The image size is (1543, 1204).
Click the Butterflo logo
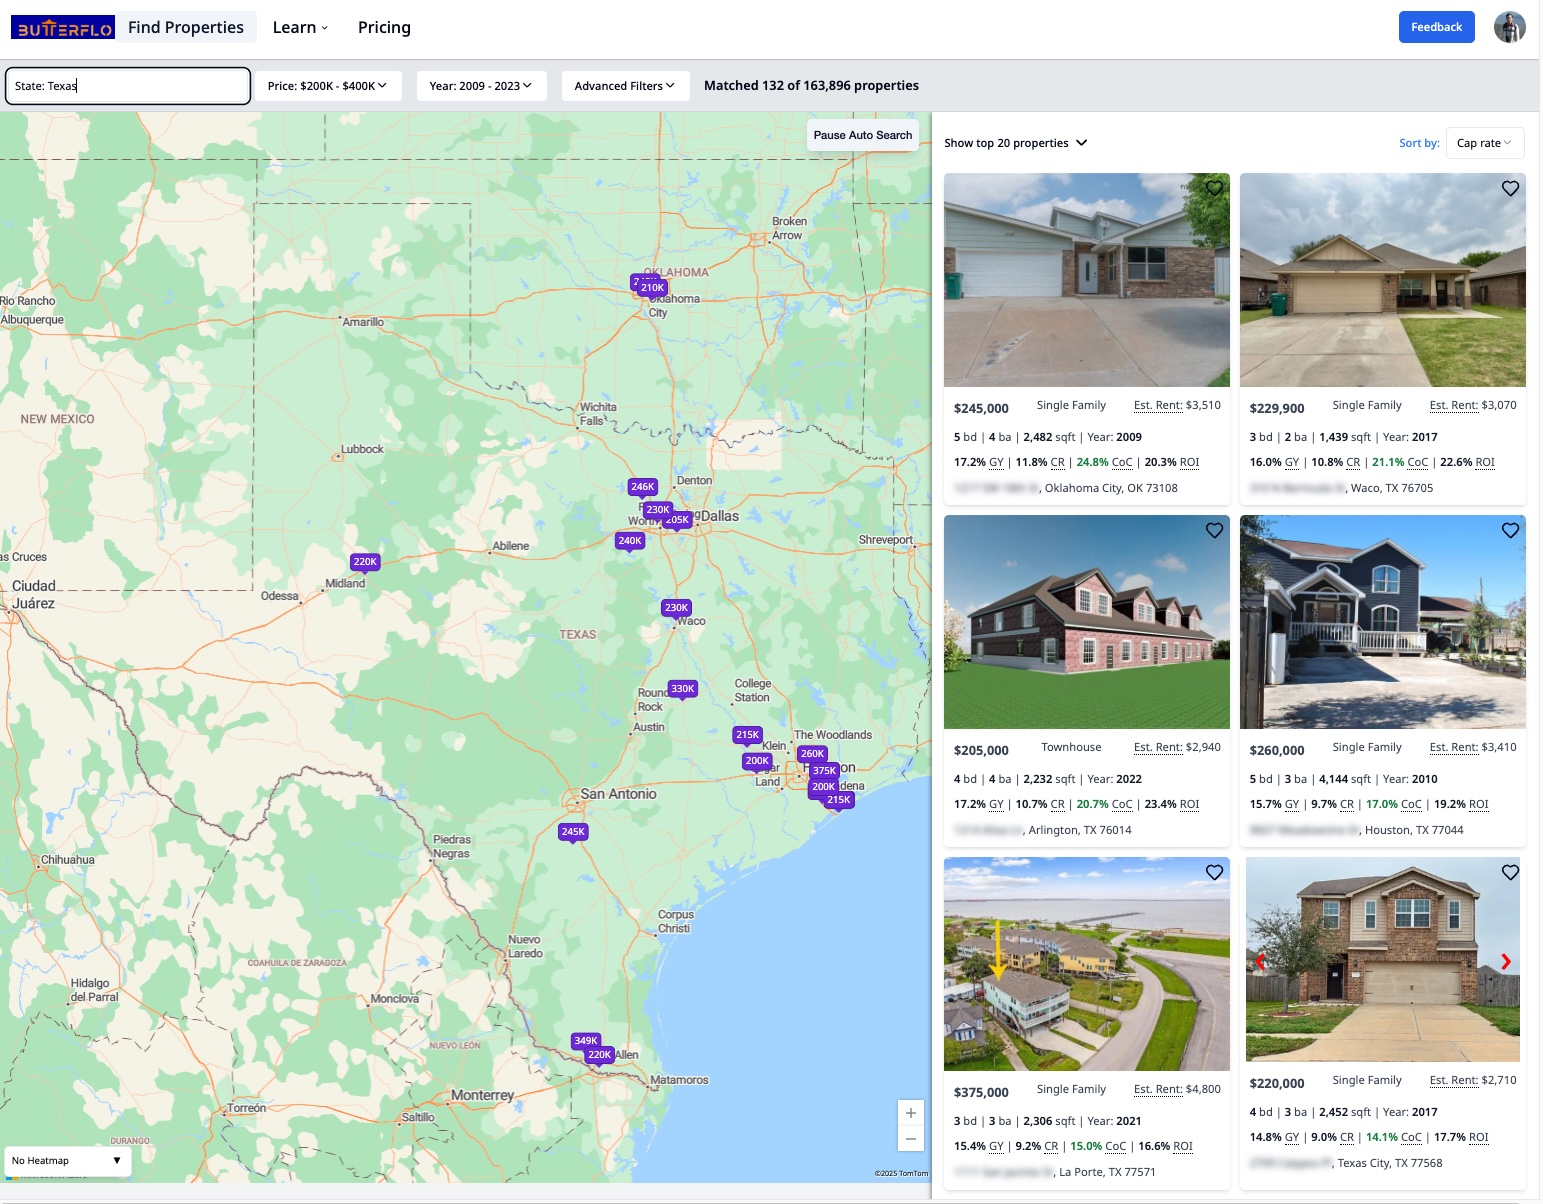pyautogui.click(x=63, y=26)
